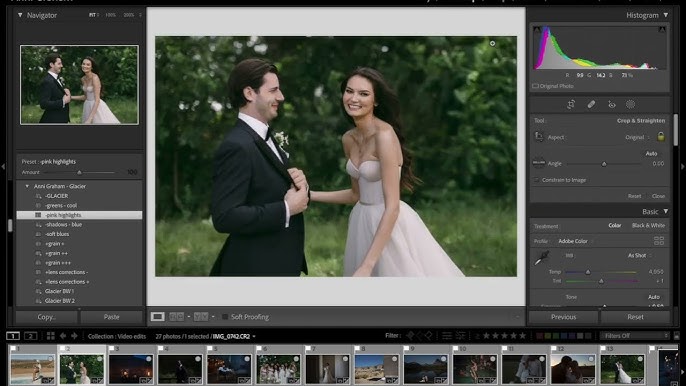The width and height of the screenshot is (686, 386).
Task: Check Constrain to Image
Action: point(536,180)
